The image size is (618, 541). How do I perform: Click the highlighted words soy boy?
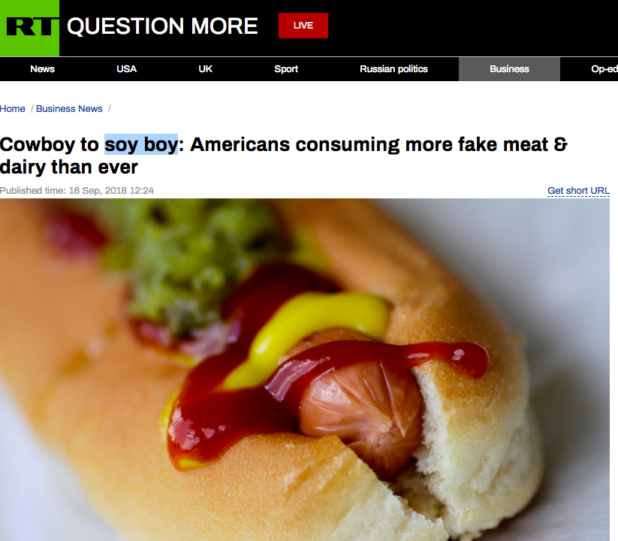click(x=141, y=145)
